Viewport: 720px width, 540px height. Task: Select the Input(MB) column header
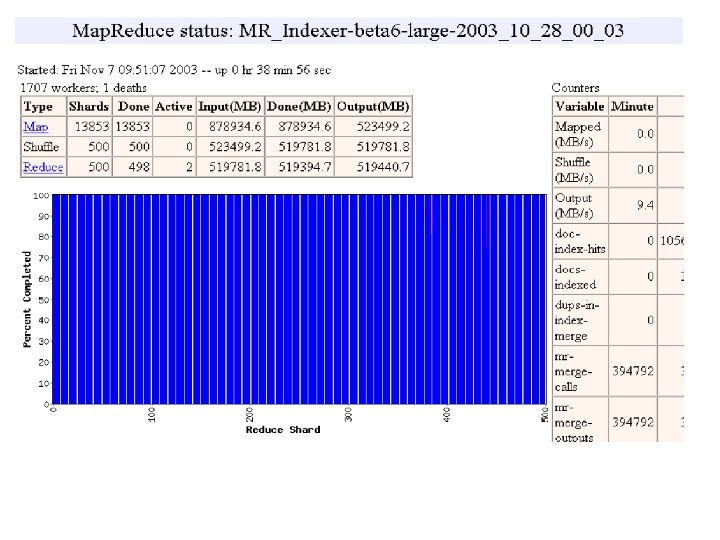click(230, 107)
